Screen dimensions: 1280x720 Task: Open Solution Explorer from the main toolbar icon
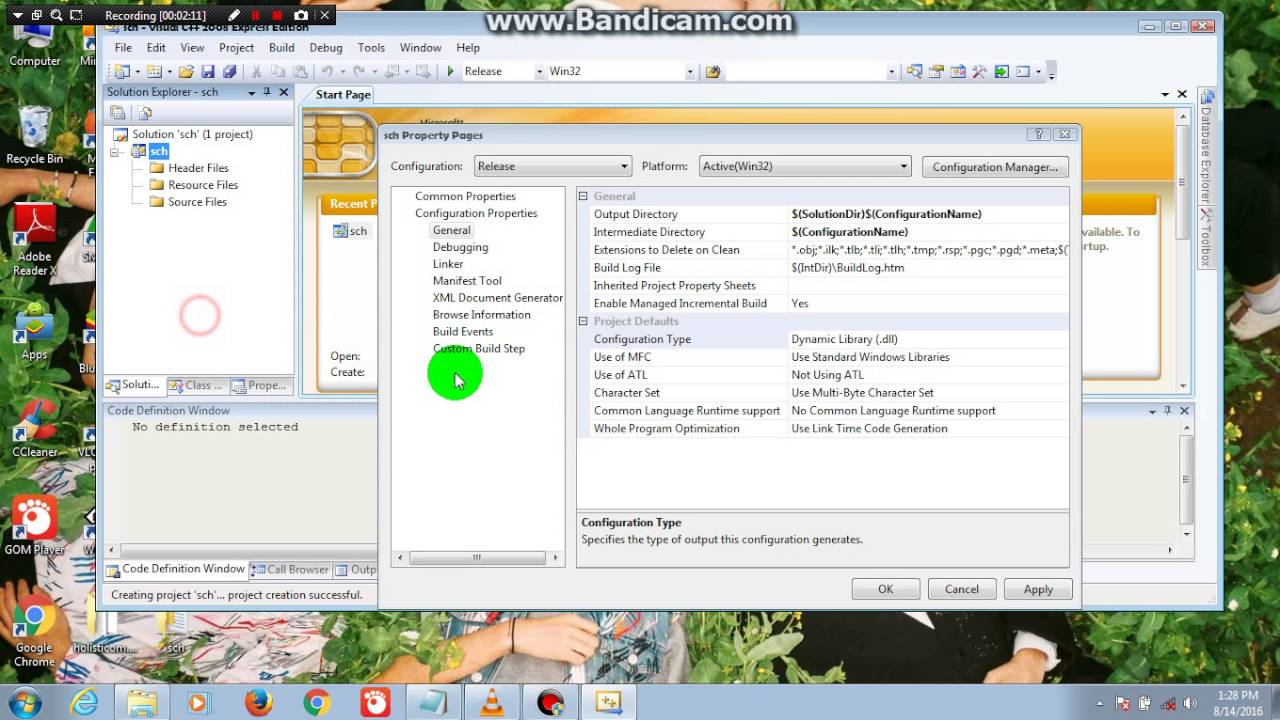point(914,71)
